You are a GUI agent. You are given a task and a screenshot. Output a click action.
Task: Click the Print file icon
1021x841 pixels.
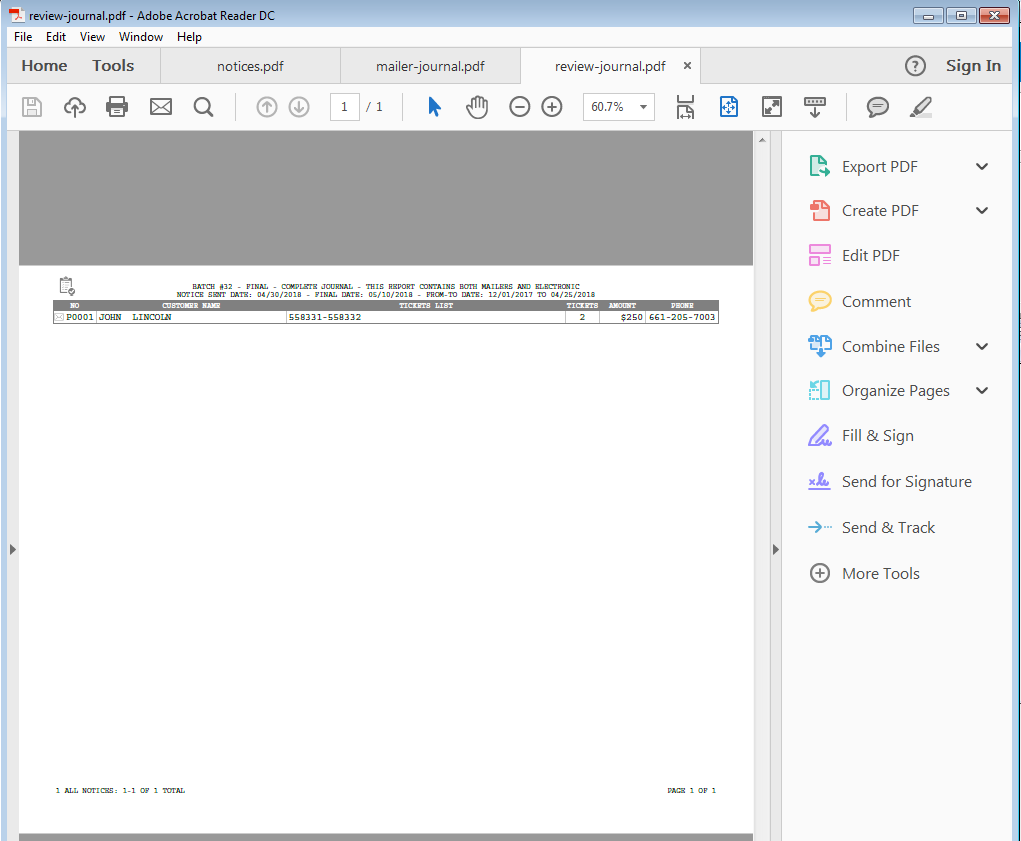tap(117, 107)
